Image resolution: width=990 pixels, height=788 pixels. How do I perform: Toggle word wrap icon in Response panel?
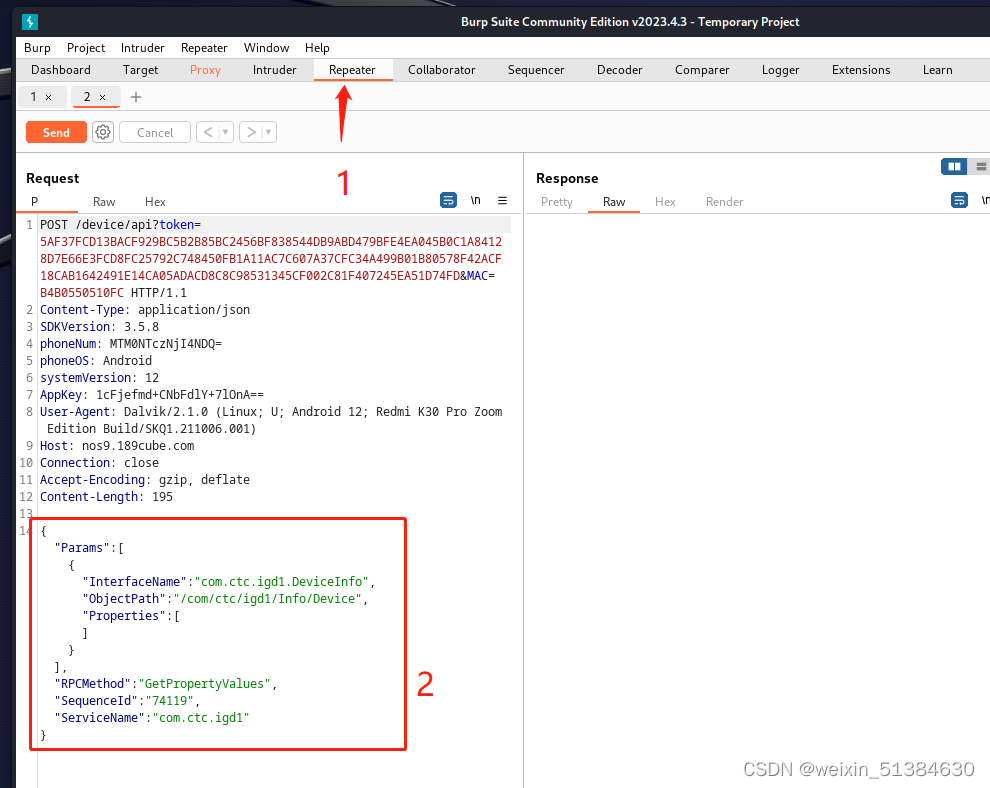(x=959, y=200)
